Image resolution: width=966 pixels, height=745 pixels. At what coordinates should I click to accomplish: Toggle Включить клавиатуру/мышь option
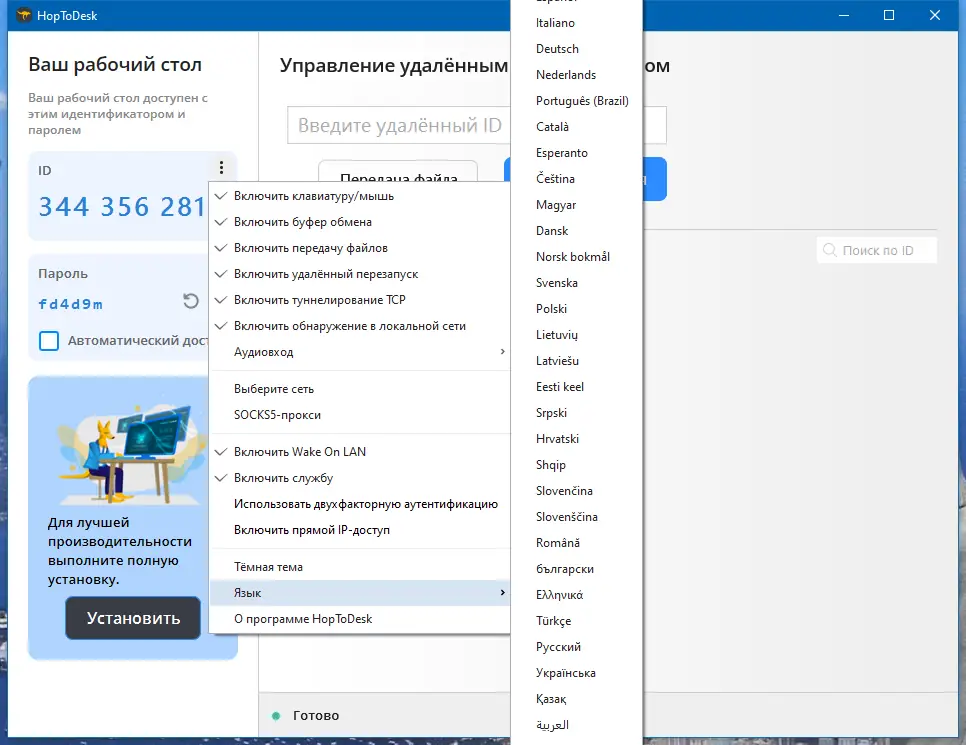pyautogui.click(x=360, y=196)
